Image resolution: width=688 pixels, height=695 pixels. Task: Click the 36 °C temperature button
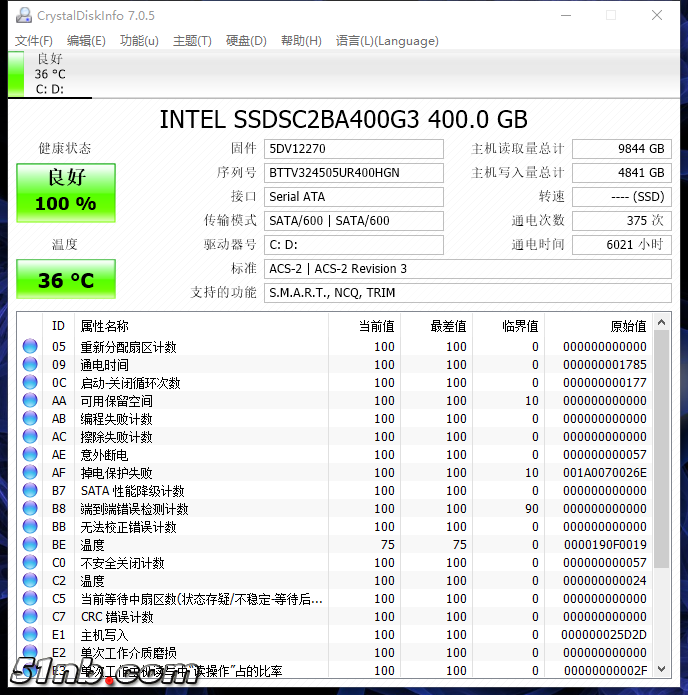pyautogui.click(x=66, y=280)
